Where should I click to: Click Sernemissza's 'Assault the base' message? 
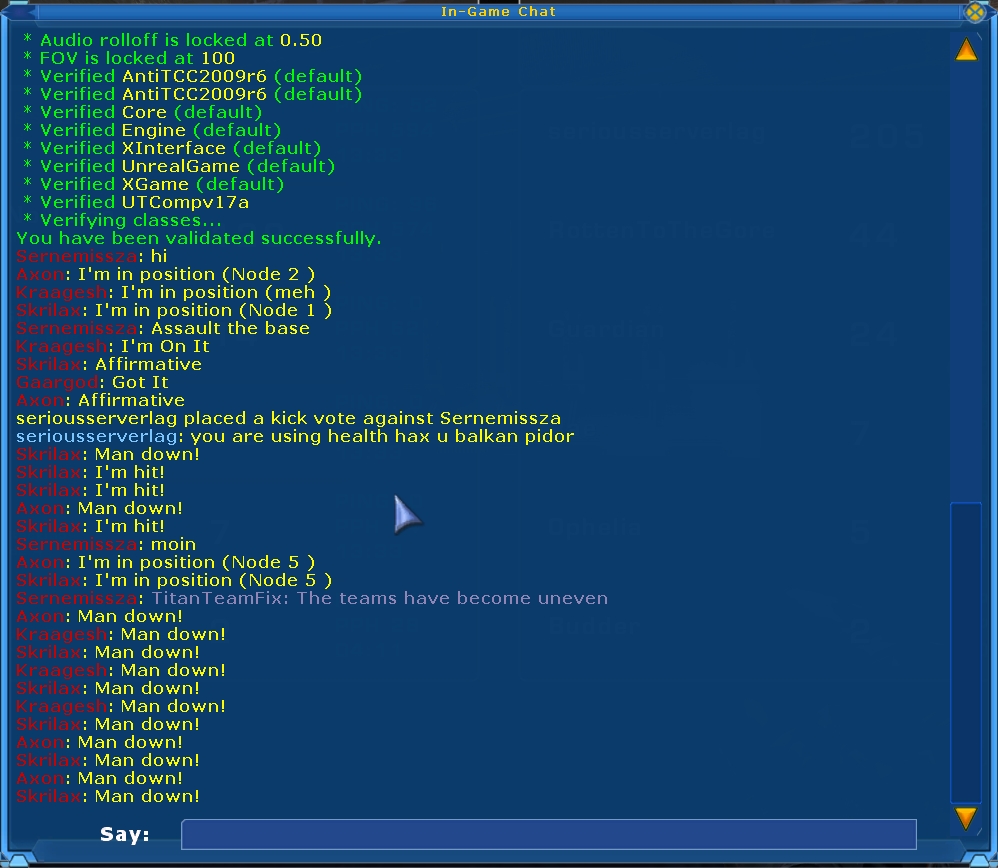(x=163, y=328)
